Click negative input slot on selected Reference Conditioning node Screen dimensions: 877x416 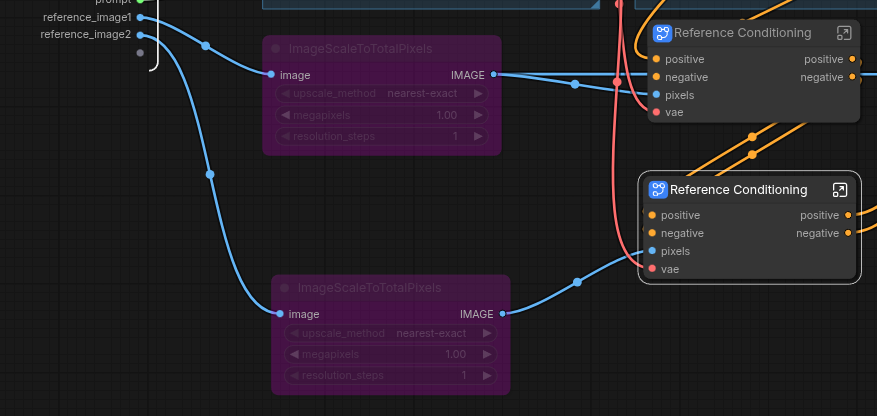point(652,233)
